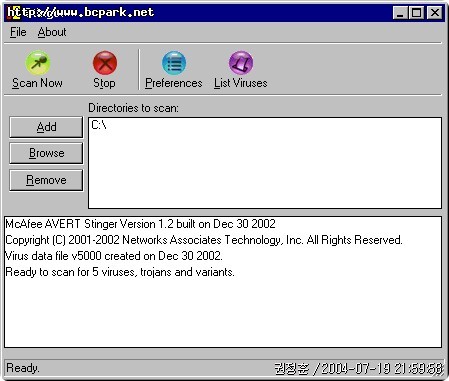
Task: Select the C:\ directory entry
Action: click(x=99, y=125)
